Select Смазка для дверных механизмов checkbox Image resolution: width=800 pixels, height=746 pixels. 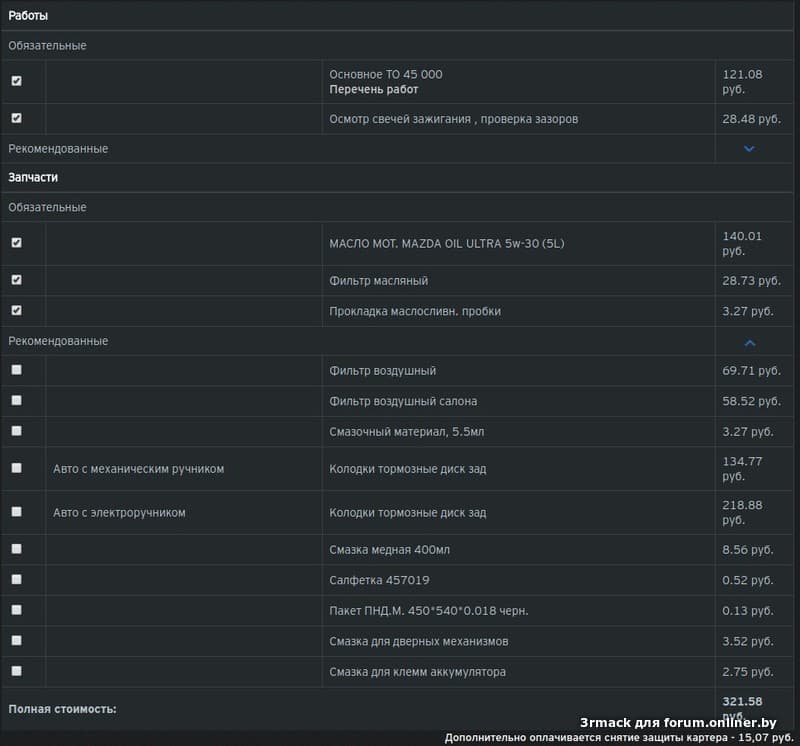pyautogui.click(x=16, y=640)
